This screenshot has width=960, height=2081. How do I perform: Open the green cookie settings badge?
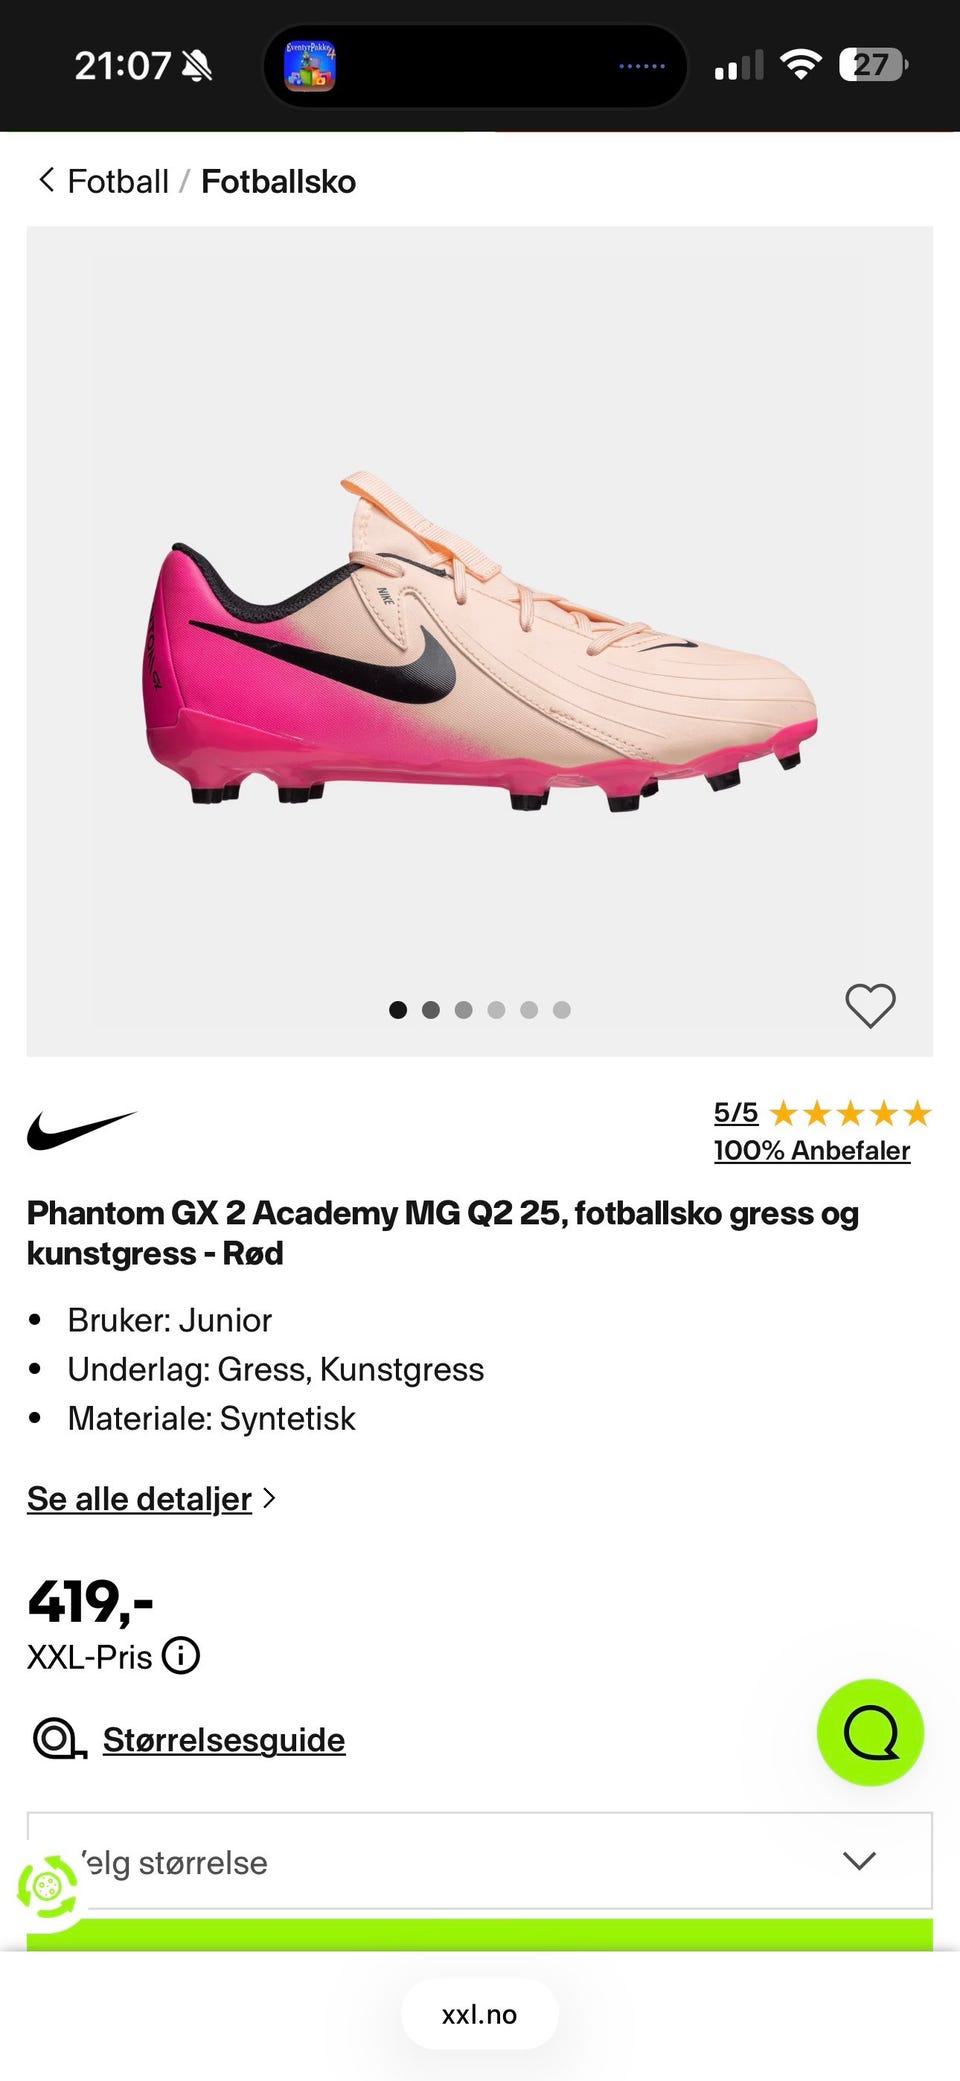[x=47, y=1887]
